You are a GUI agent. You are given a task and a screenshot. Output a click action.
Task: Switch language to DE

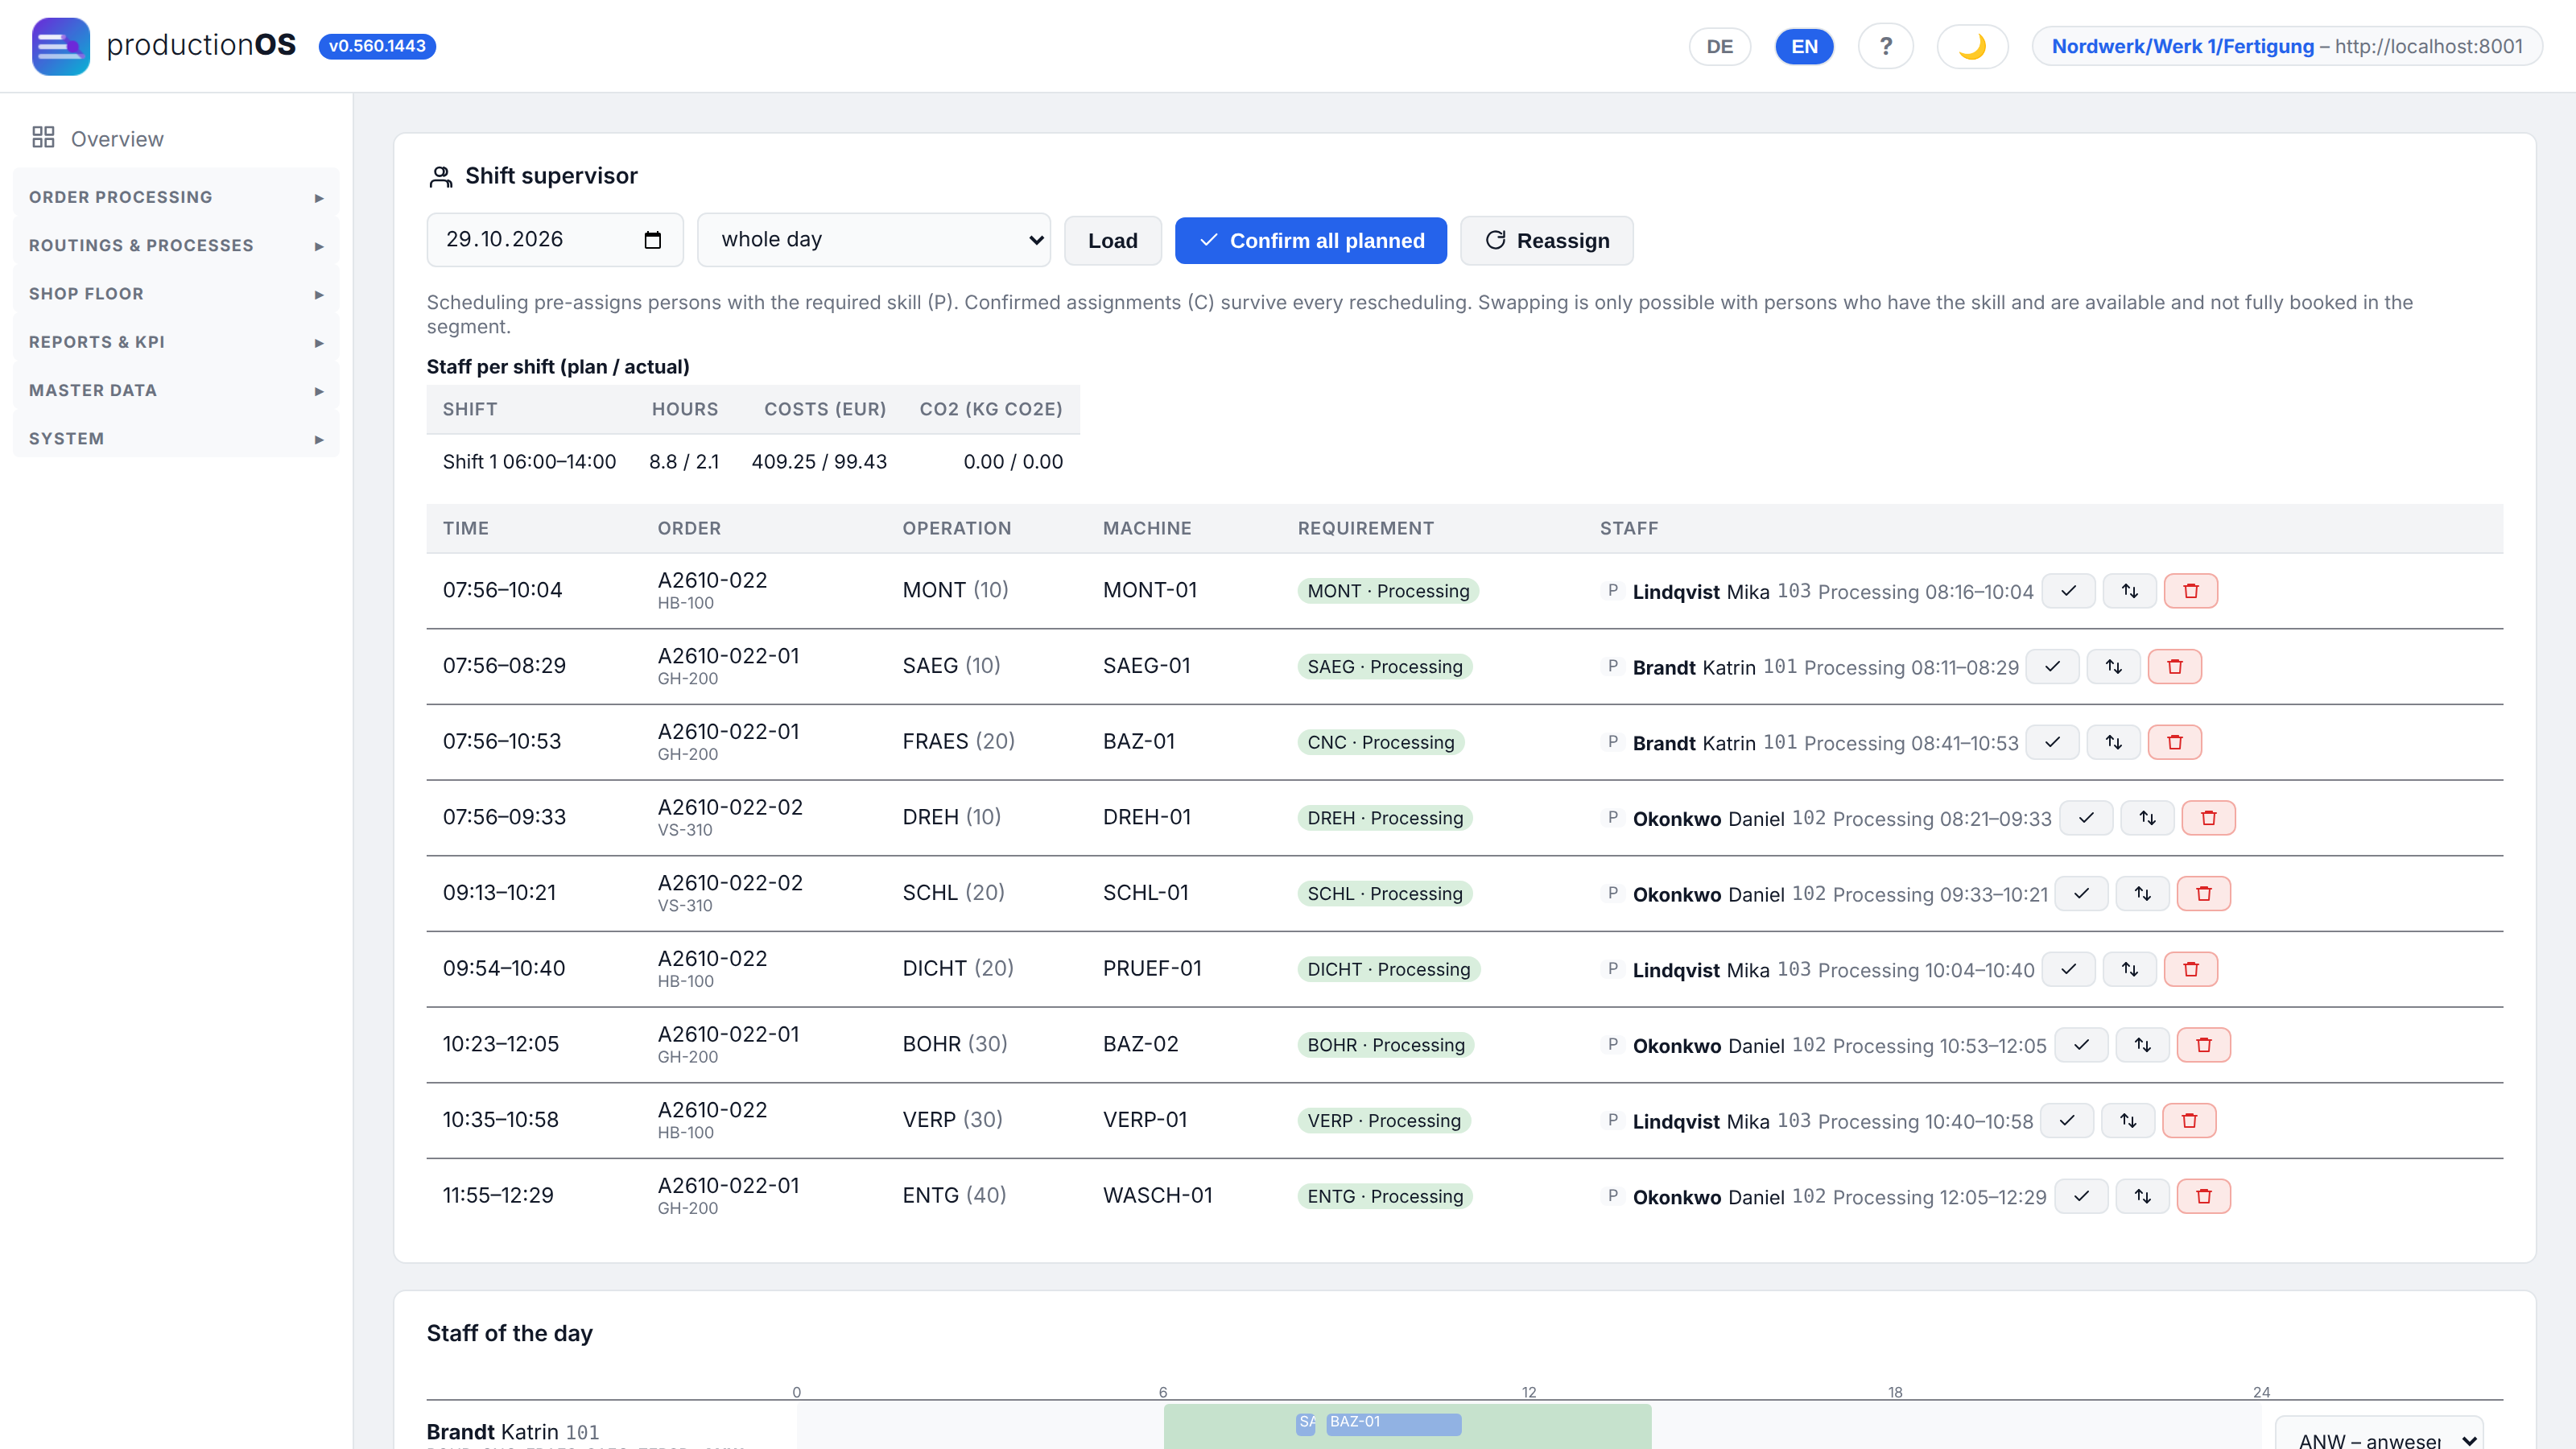[1719, 46]
